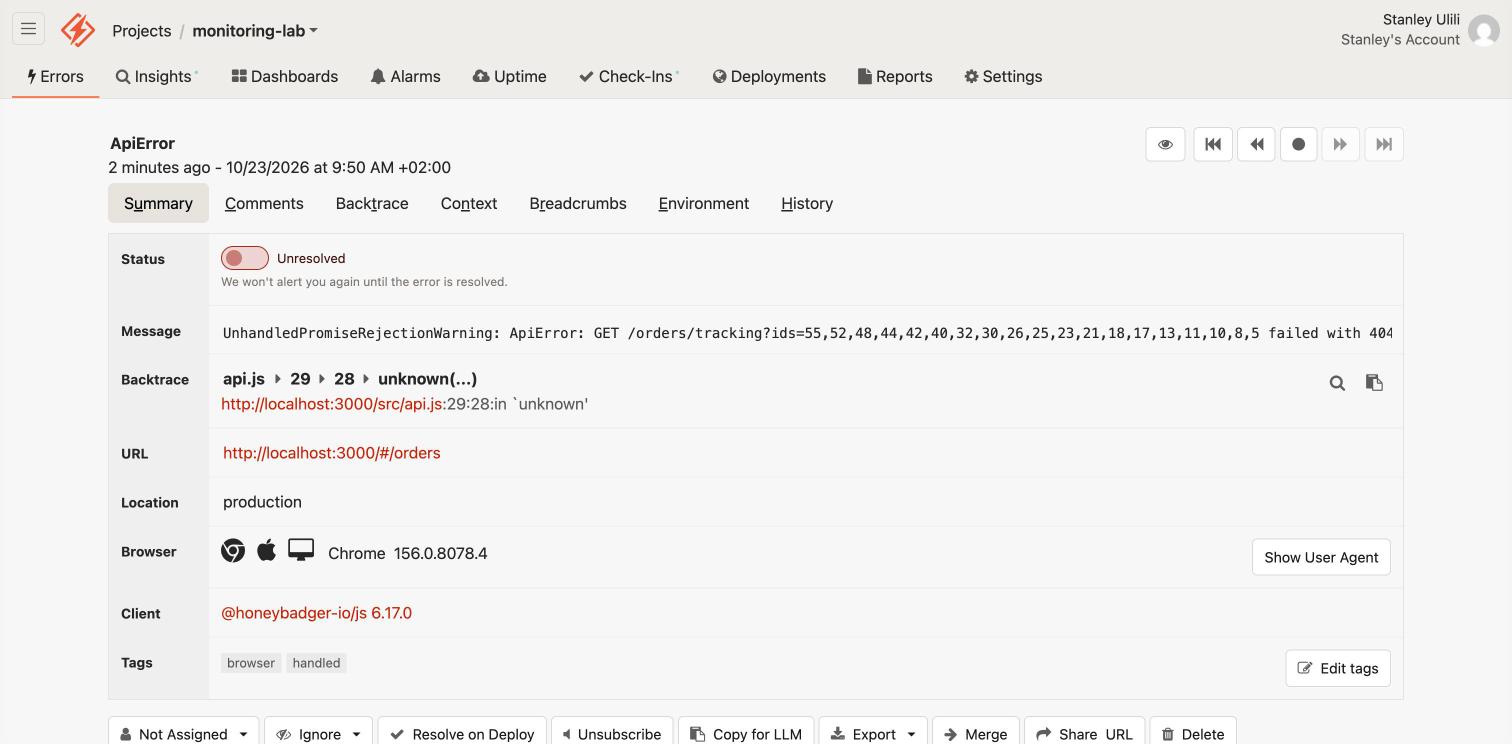The image size is (1512, 744).
Task: Switch to the Breadcrumbs tab
Action: click(578, 203)
